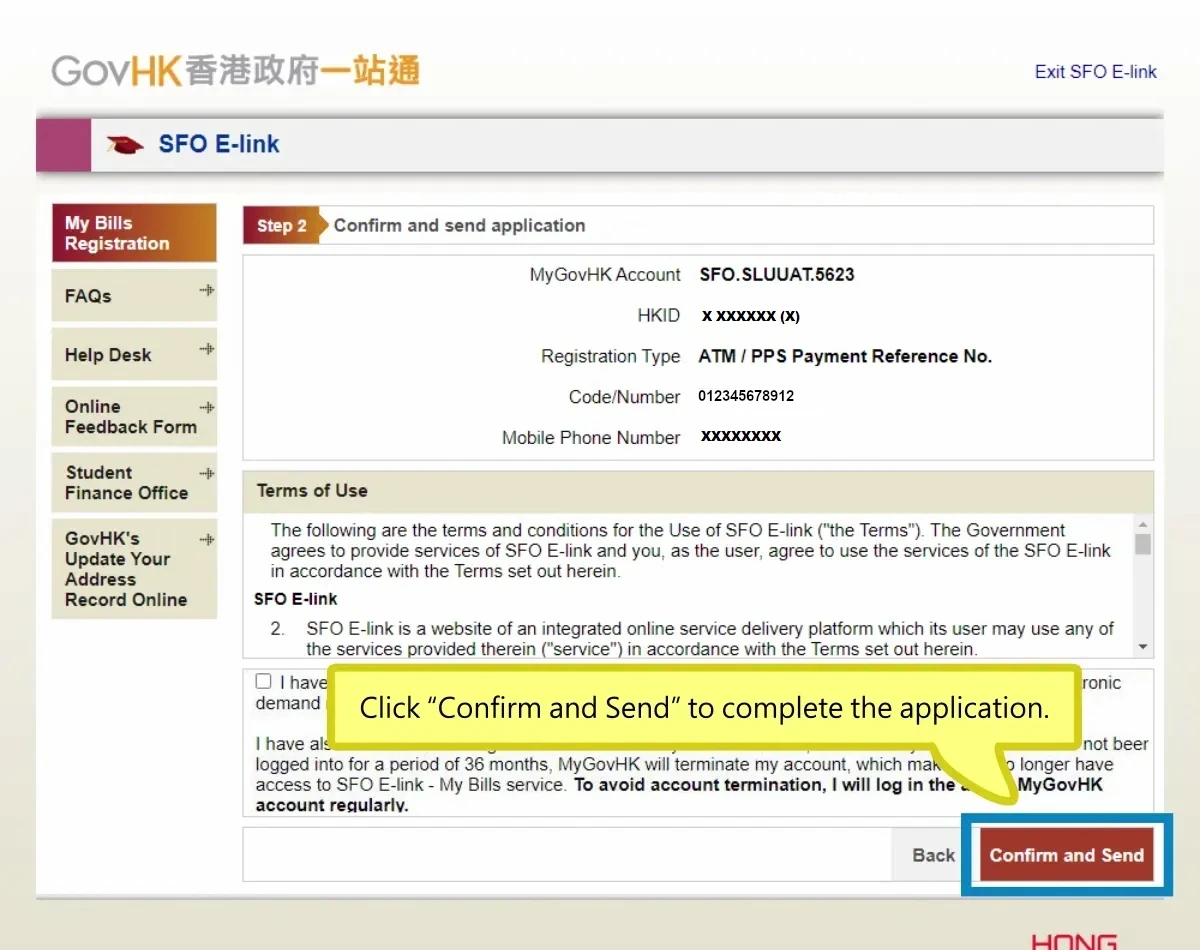This screenshot has height=950, width=1200.
Task: Open the Online Feedback Form sidebar item
Action: (x=134, y=417)
